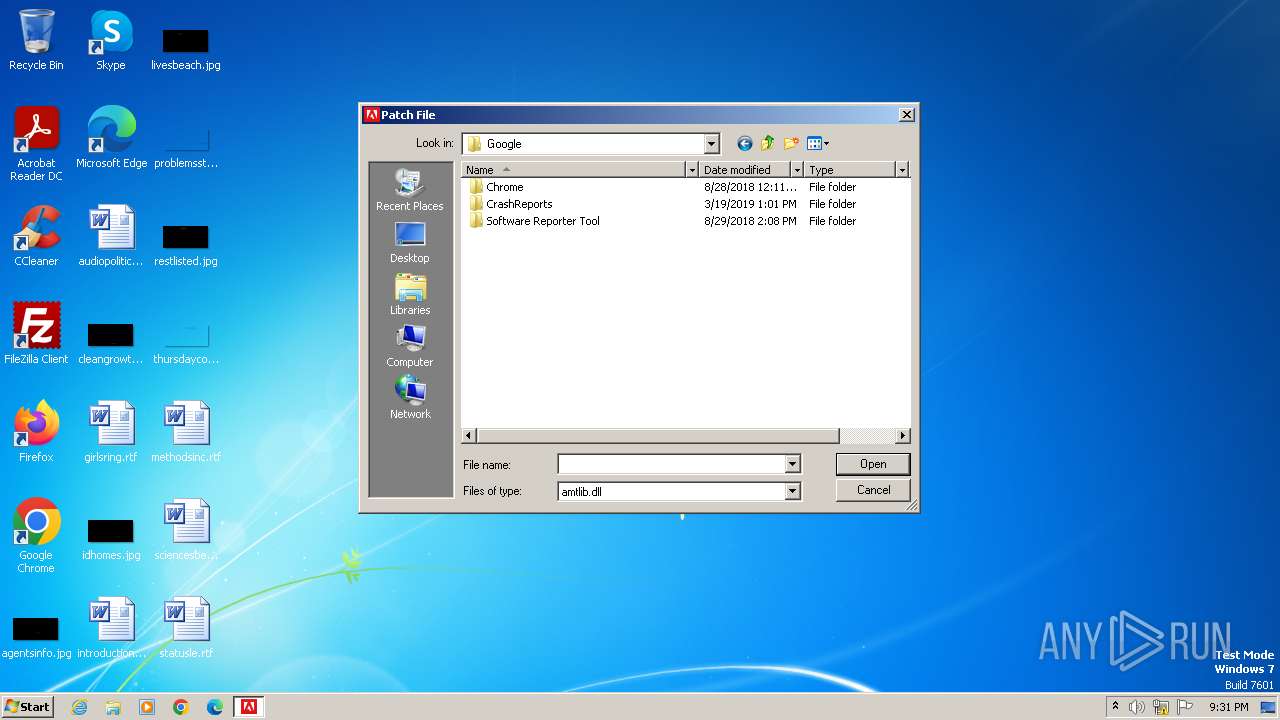Viewport: 1280px width, 720px height.
Task: Open Skype desktop shortcut
Action: pos(110,40)
